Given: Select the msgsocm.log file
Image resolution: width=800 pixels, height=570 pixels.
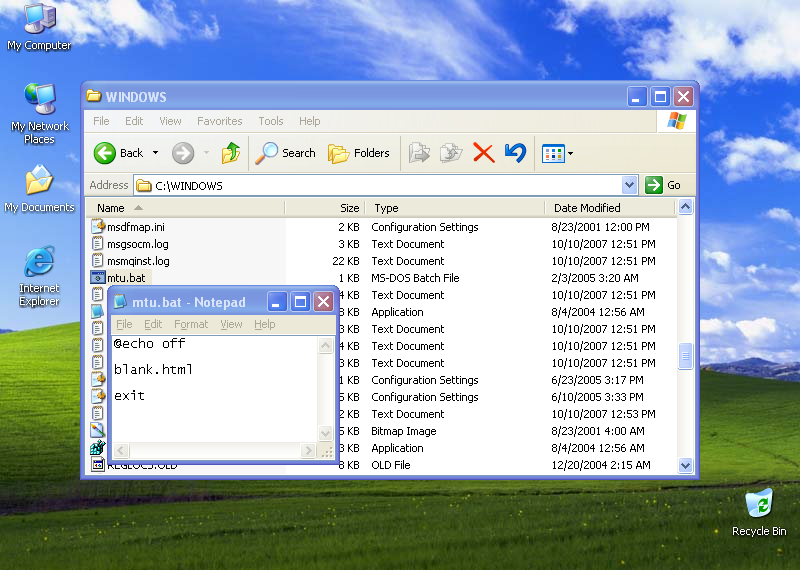Looking at the screenshot, I should pyautogui.click(x=138, y=244).
